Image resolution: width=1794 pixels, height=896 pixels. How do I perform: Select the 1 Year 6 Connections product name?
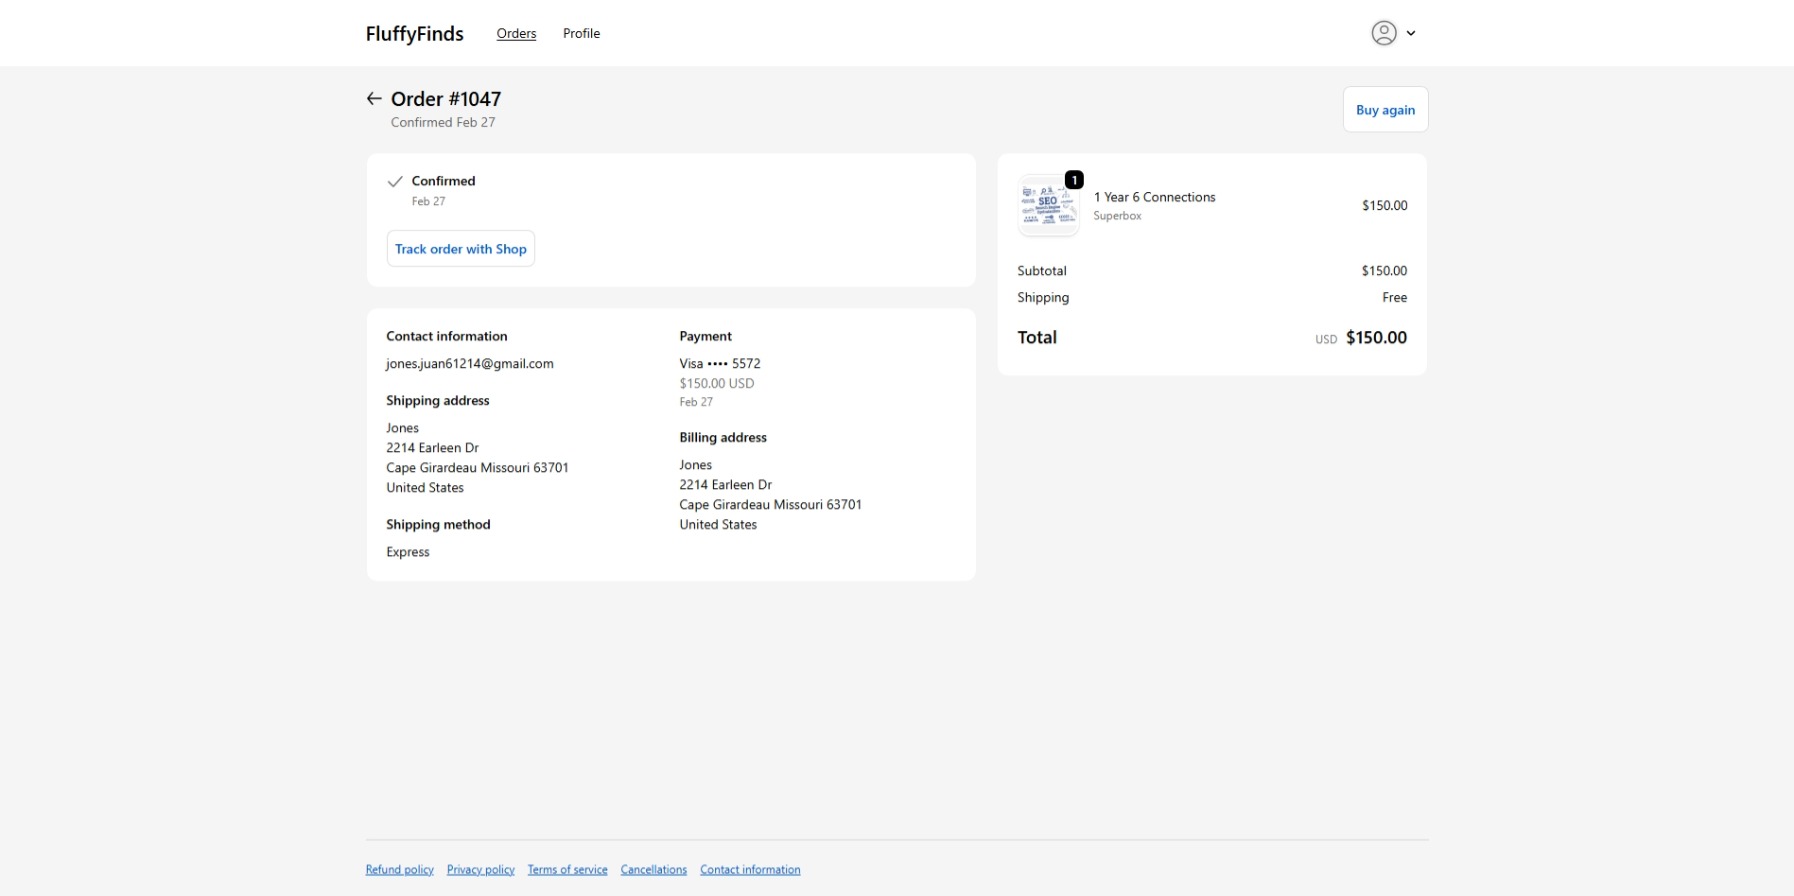pyautogui.click(x=1154, y=198)
